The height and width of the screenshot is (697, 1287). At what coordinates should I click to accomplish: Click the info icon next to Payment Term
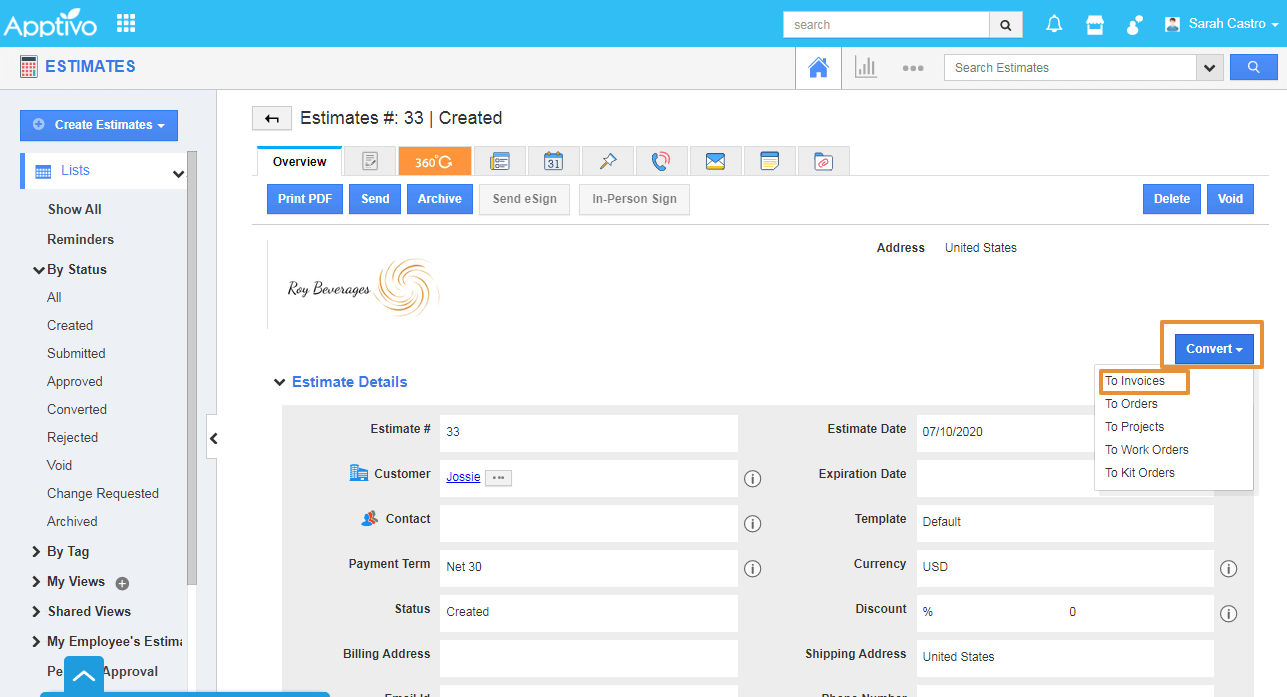(753, 569)
